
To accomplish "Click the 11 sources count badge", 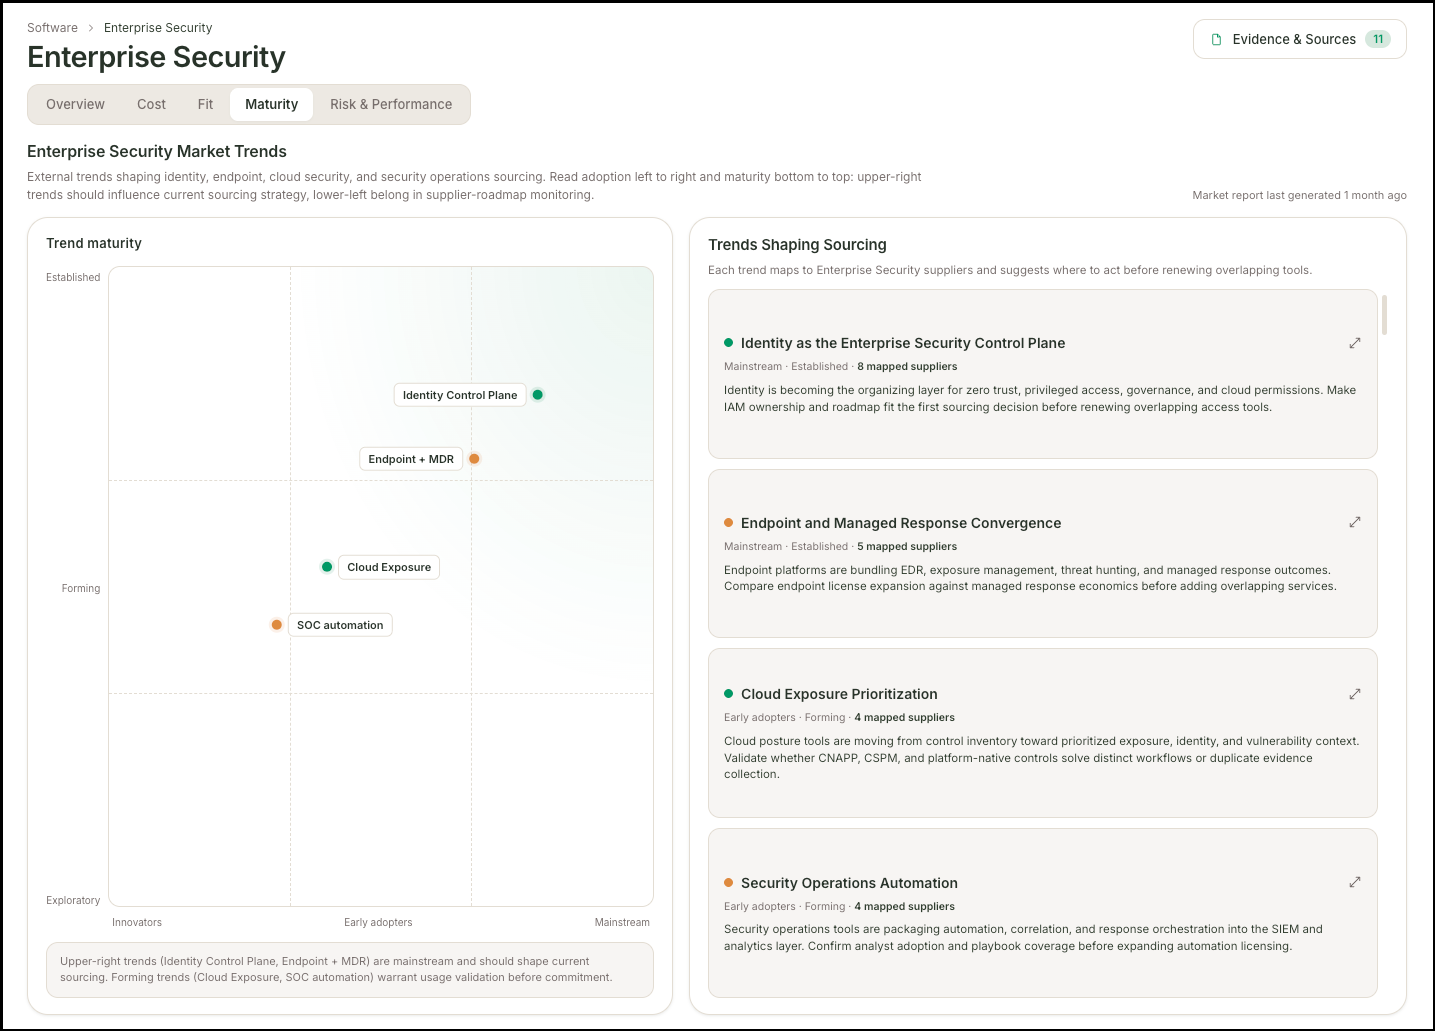I will tap(1378, 39).
